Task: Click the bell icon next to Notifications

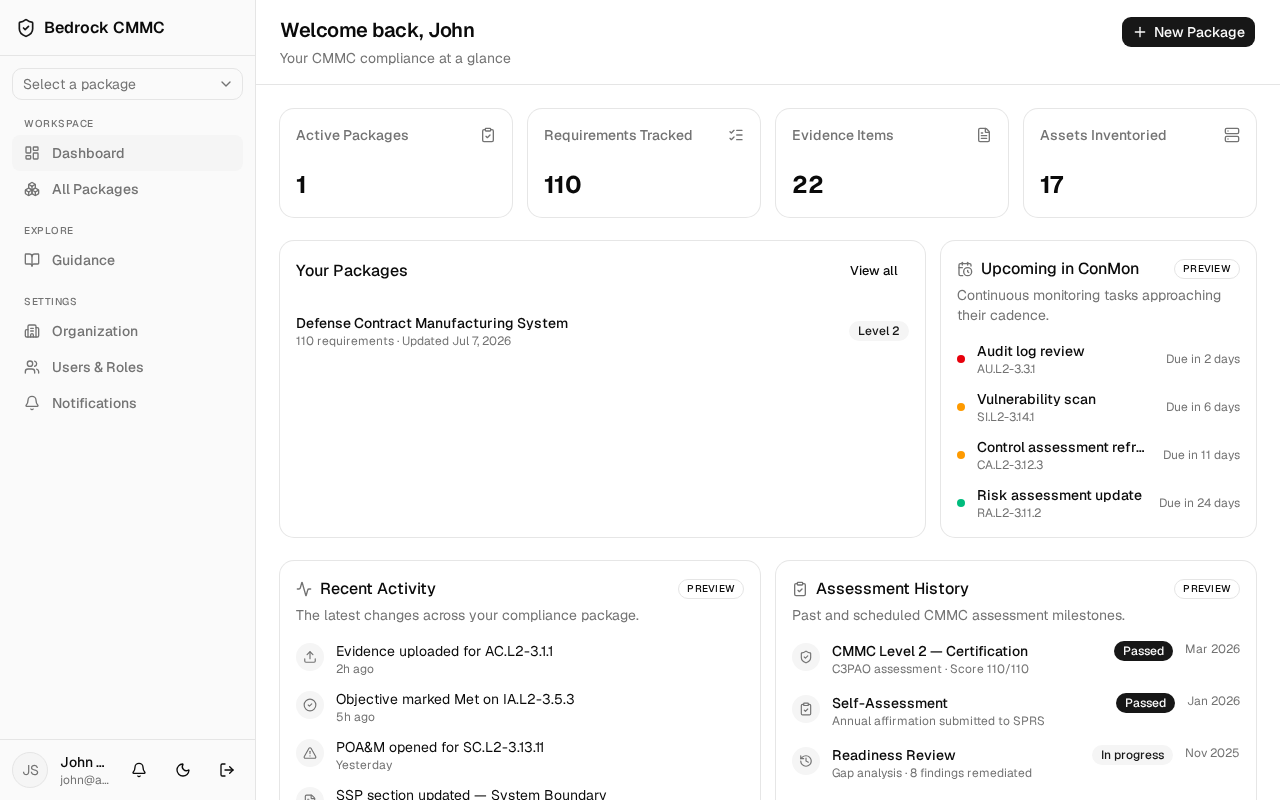Action: coord(32,403)
